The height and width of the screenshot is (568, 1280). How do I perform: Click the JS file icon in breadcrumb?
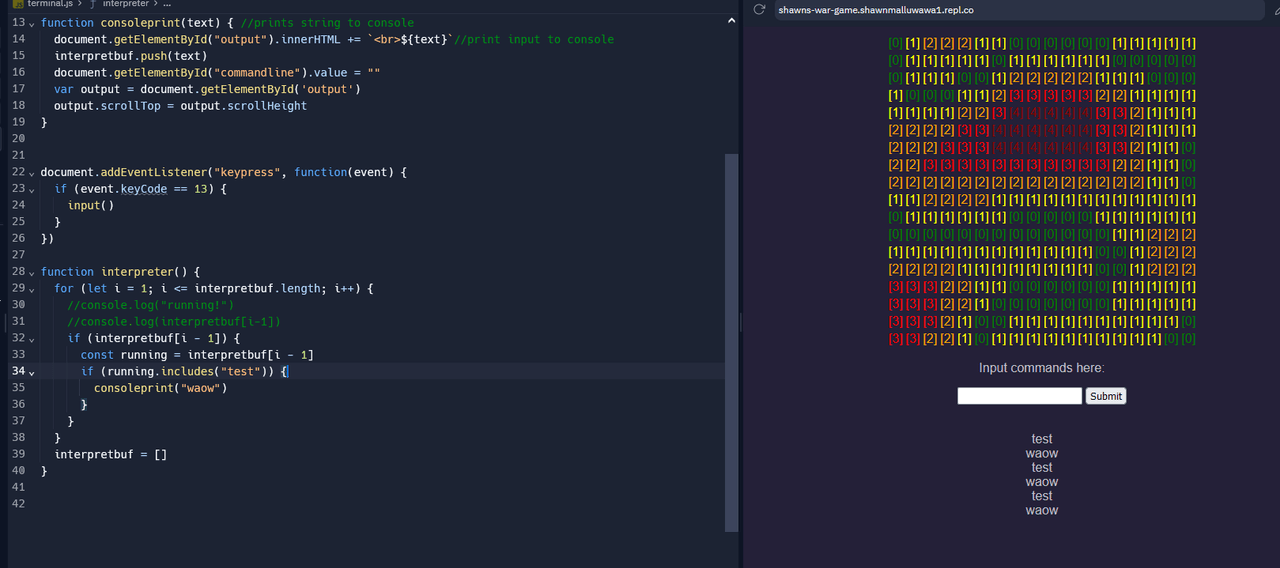18,4
